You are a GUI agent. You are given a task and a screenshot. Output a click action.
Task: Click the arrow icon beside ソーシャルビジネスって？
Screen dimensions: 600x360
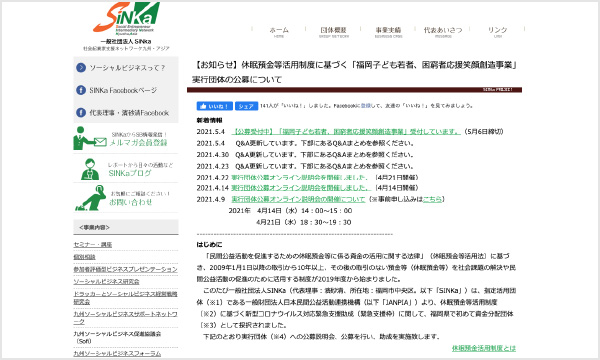click(81, 68)
